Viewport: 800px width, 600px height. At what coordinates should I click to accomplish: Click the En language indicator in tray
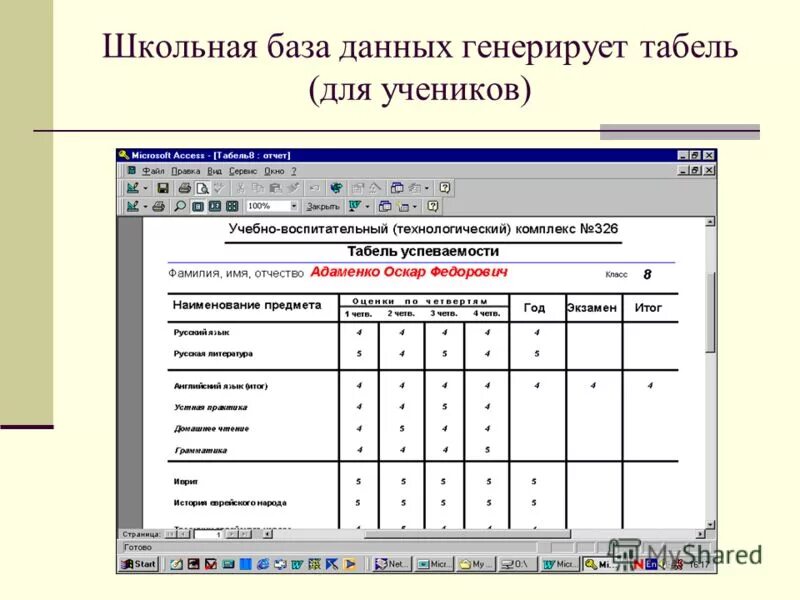[651, 564]
